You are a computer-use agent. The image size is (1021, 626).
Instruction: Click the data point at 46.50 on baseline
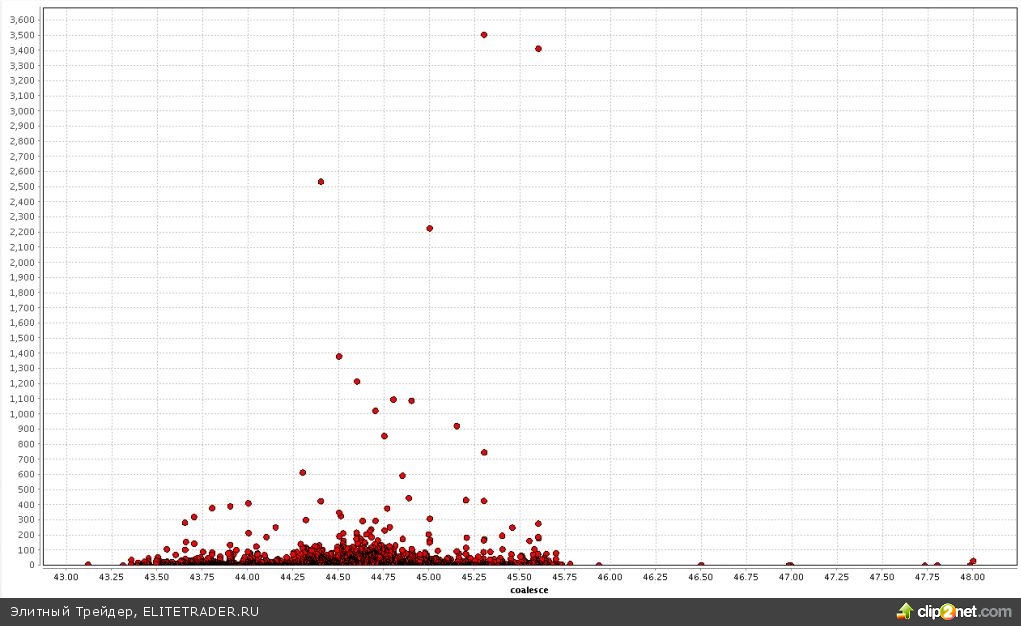pos(701,565)
